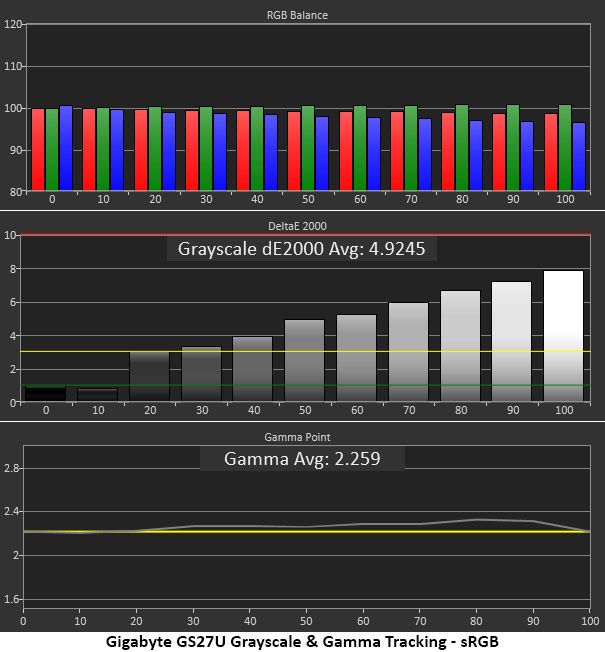Click the Gigabyte GS27U caption text

(302, 642)
